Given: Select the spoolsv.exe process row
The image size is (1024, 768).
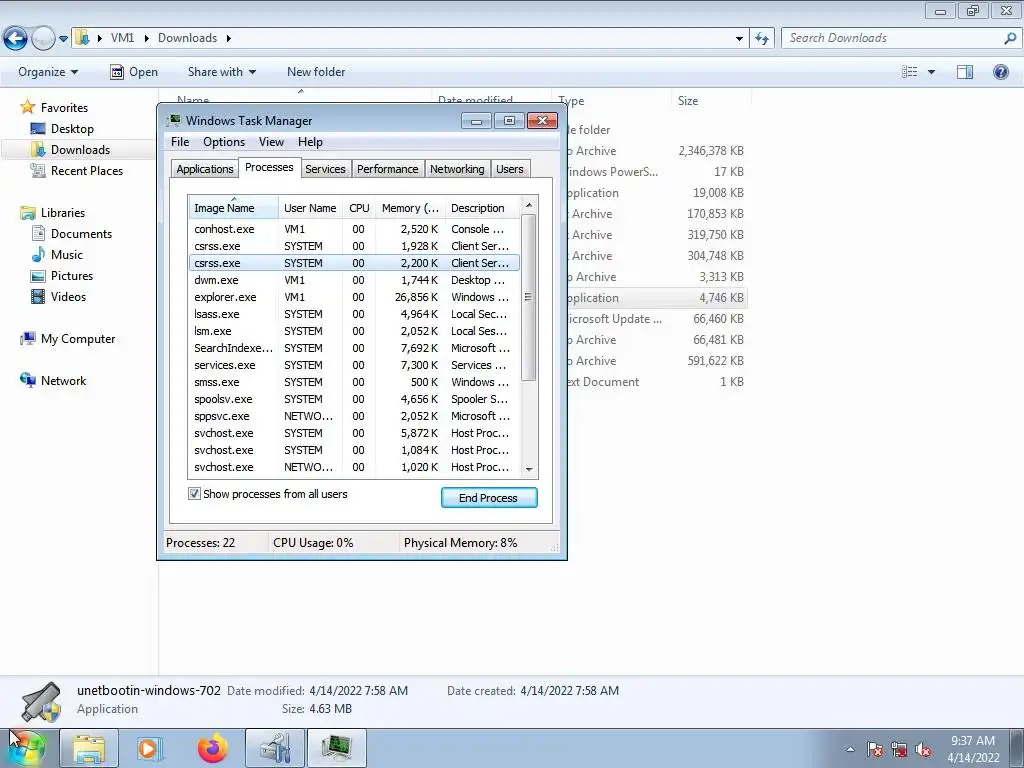Looking at the screenshot, I should pos(354,398).
